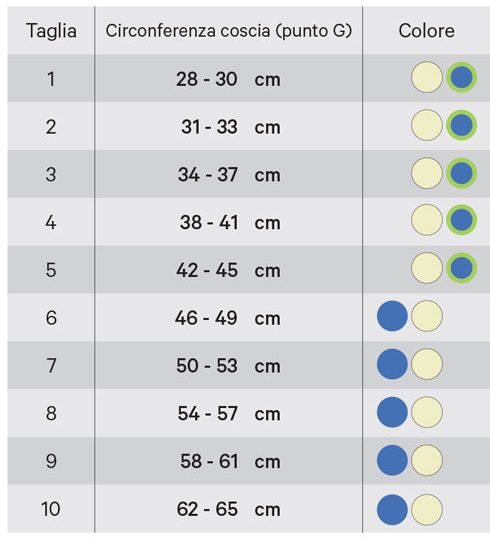Click size number 5 in Taglia column
The width and height of the screenshot is (490, 538).
[51, 270]
